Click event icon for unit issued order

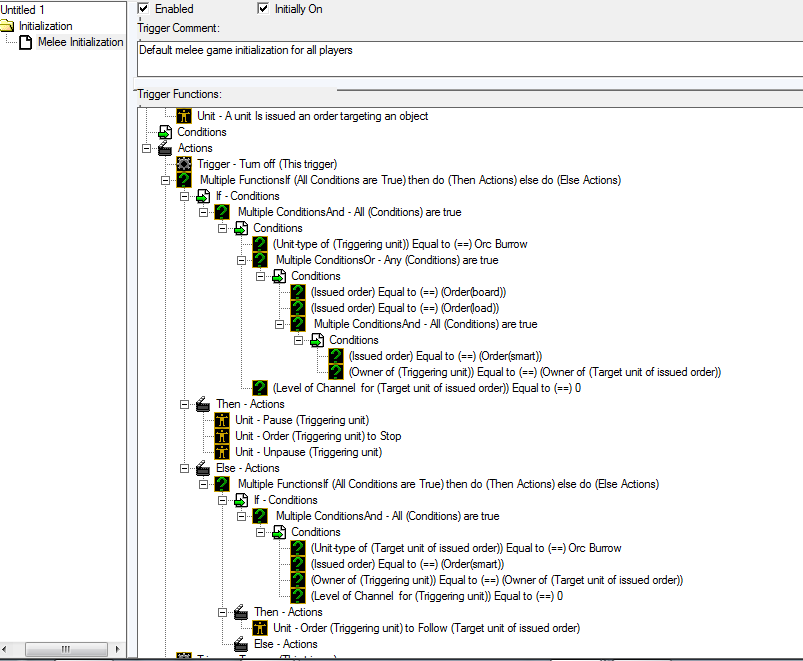click(184, 116)
